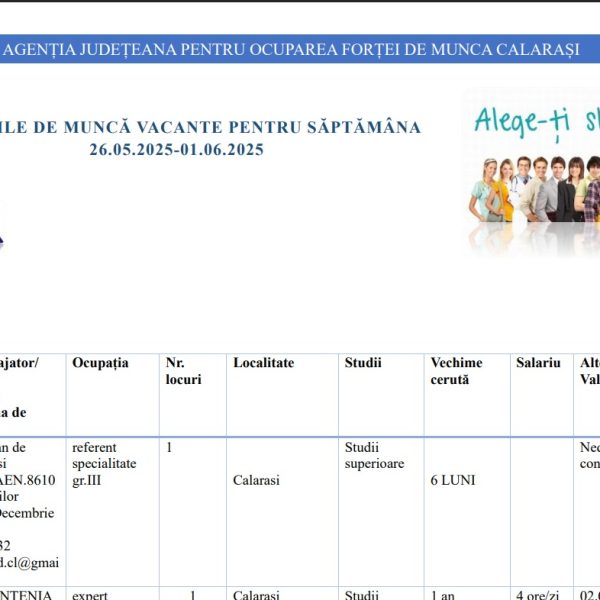Image resolution: width=600 pixels, height=600 pixels.
Task: Select the 'Vechime cerută' column header
Action: click(456, 371)
